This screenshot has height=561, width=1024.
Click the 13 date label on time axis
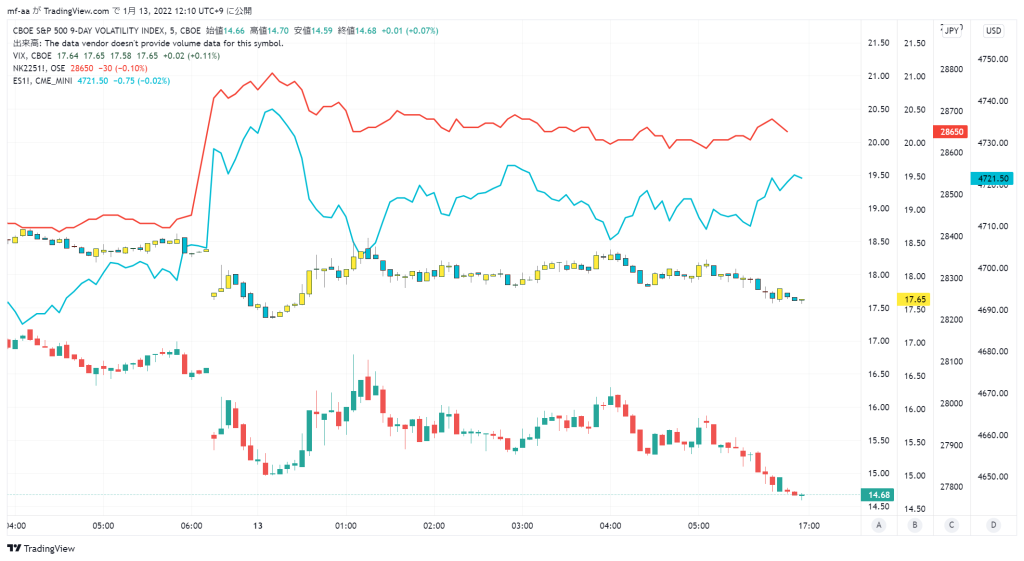pos(258,526)
